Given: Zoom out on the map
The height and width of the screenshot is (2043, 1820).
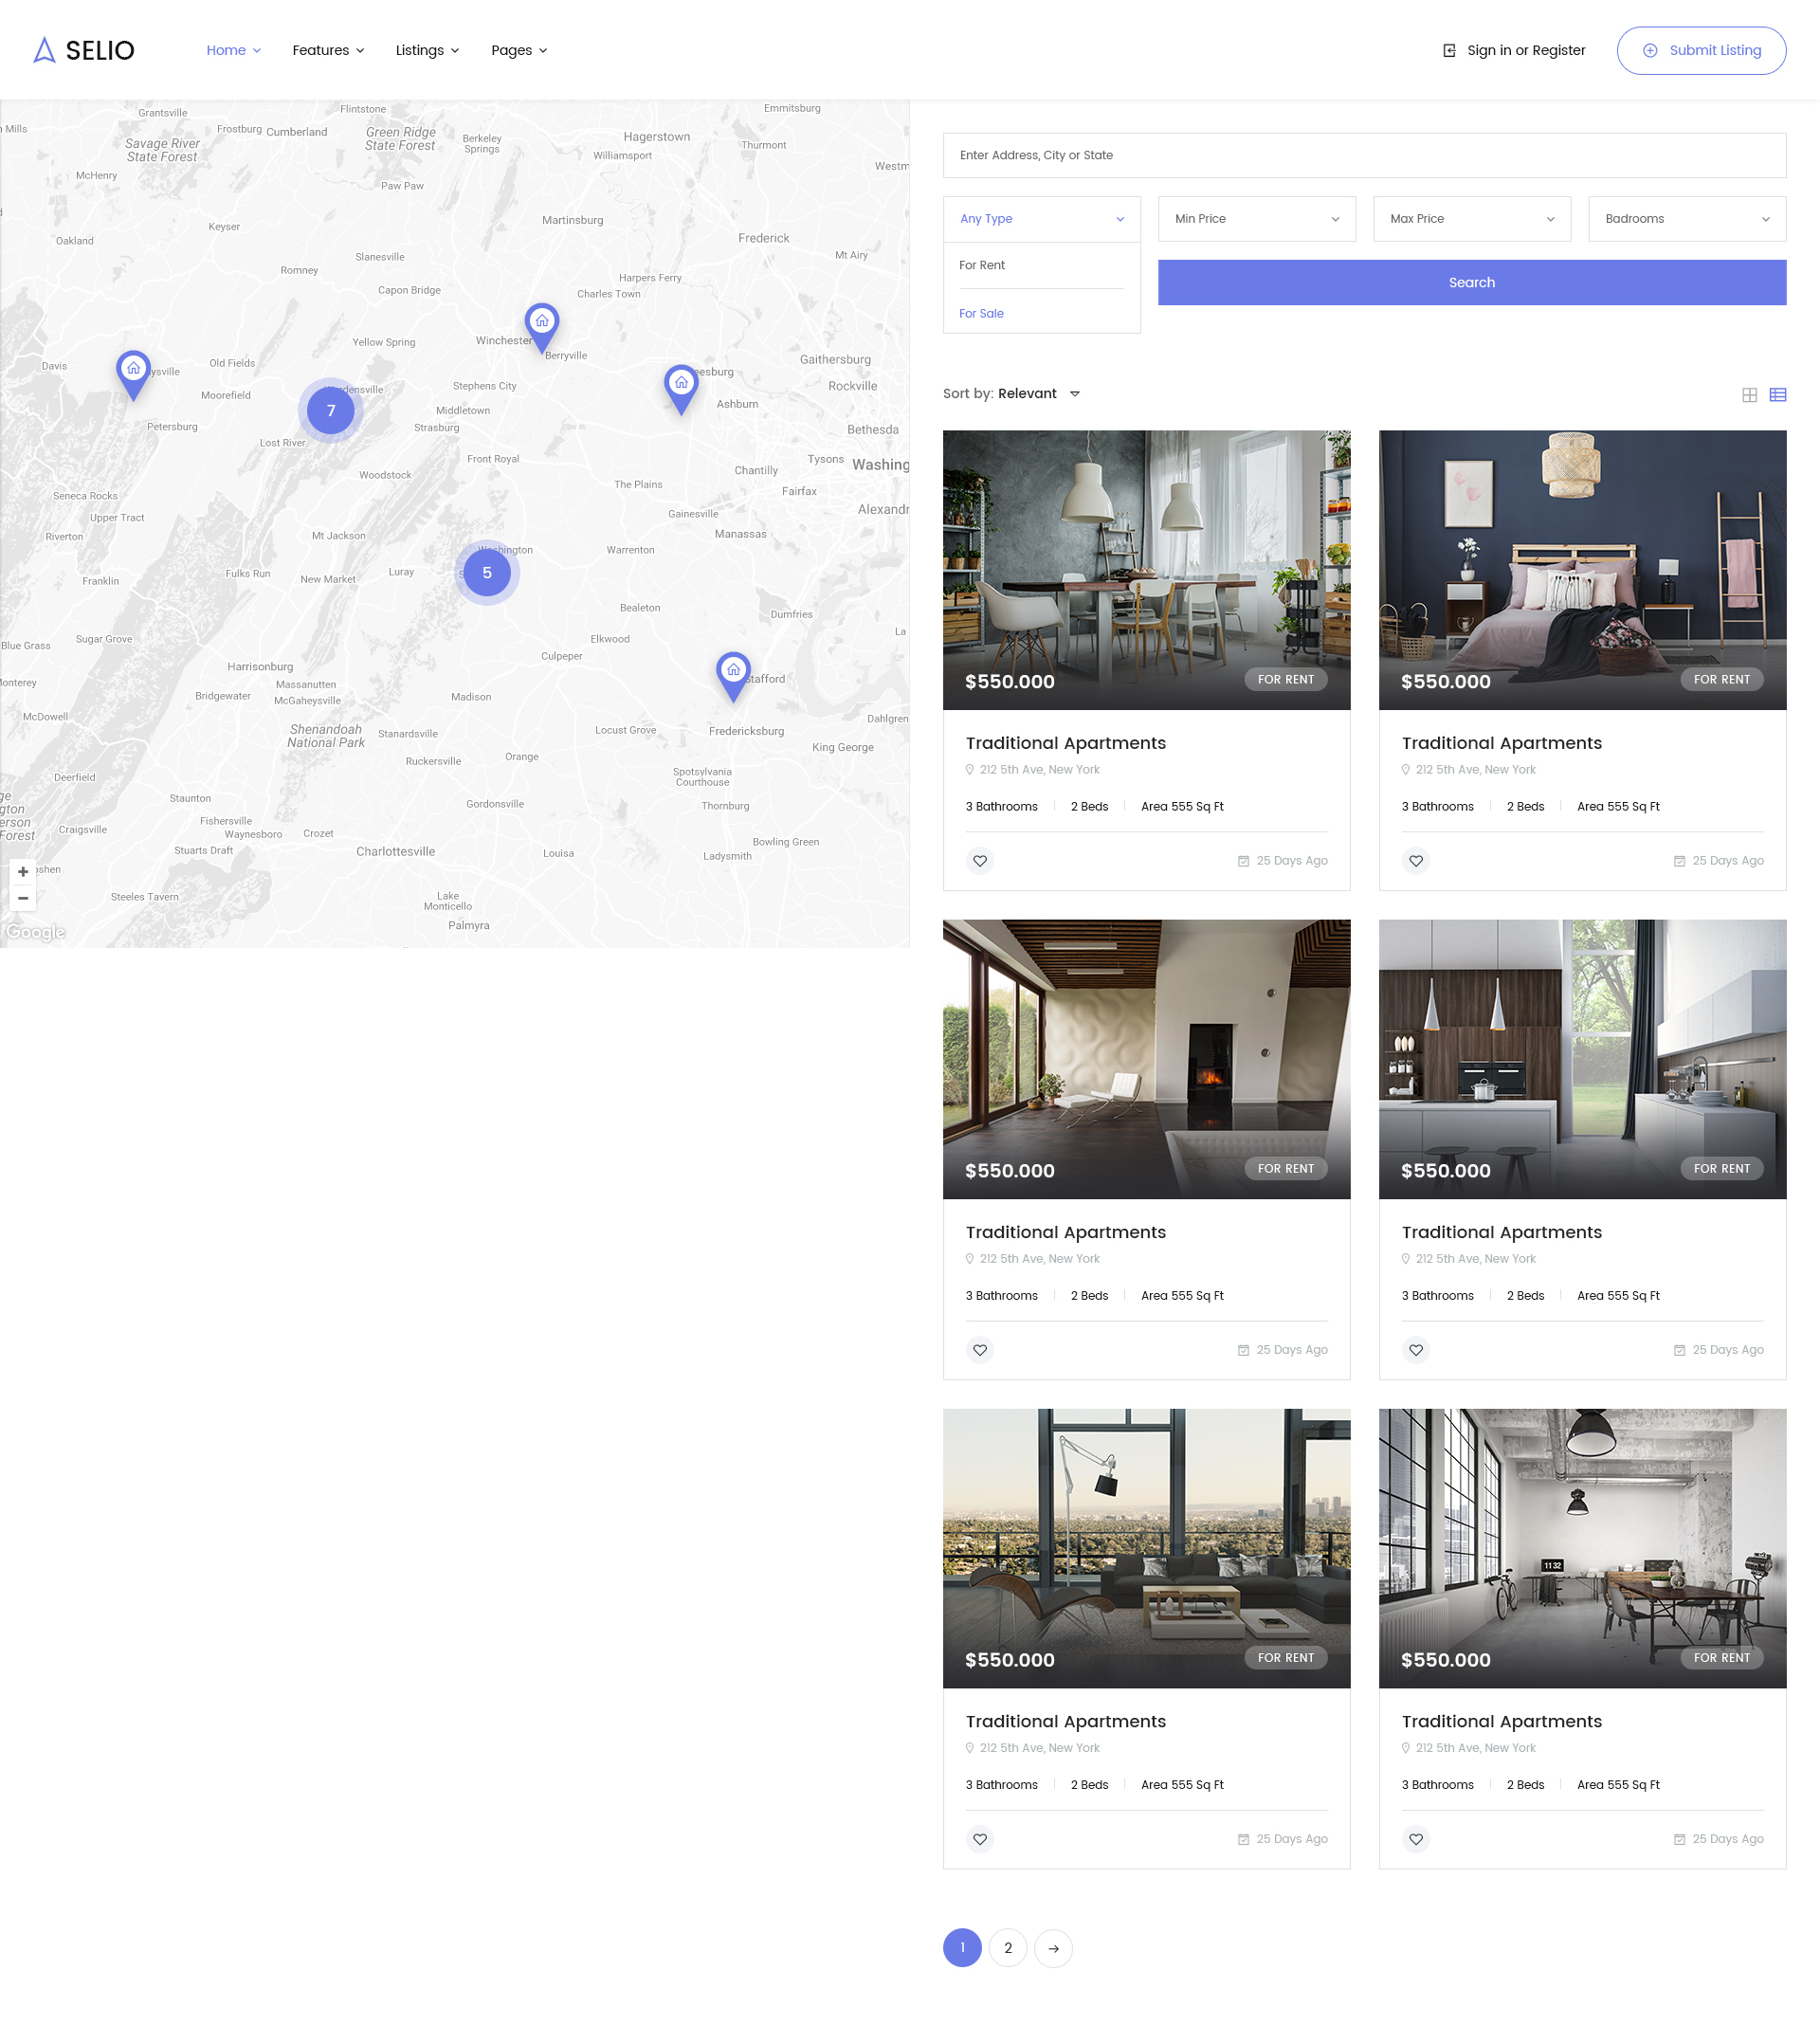Looking at the screenshot, I should pyautogui.click(x=23, y=898).
